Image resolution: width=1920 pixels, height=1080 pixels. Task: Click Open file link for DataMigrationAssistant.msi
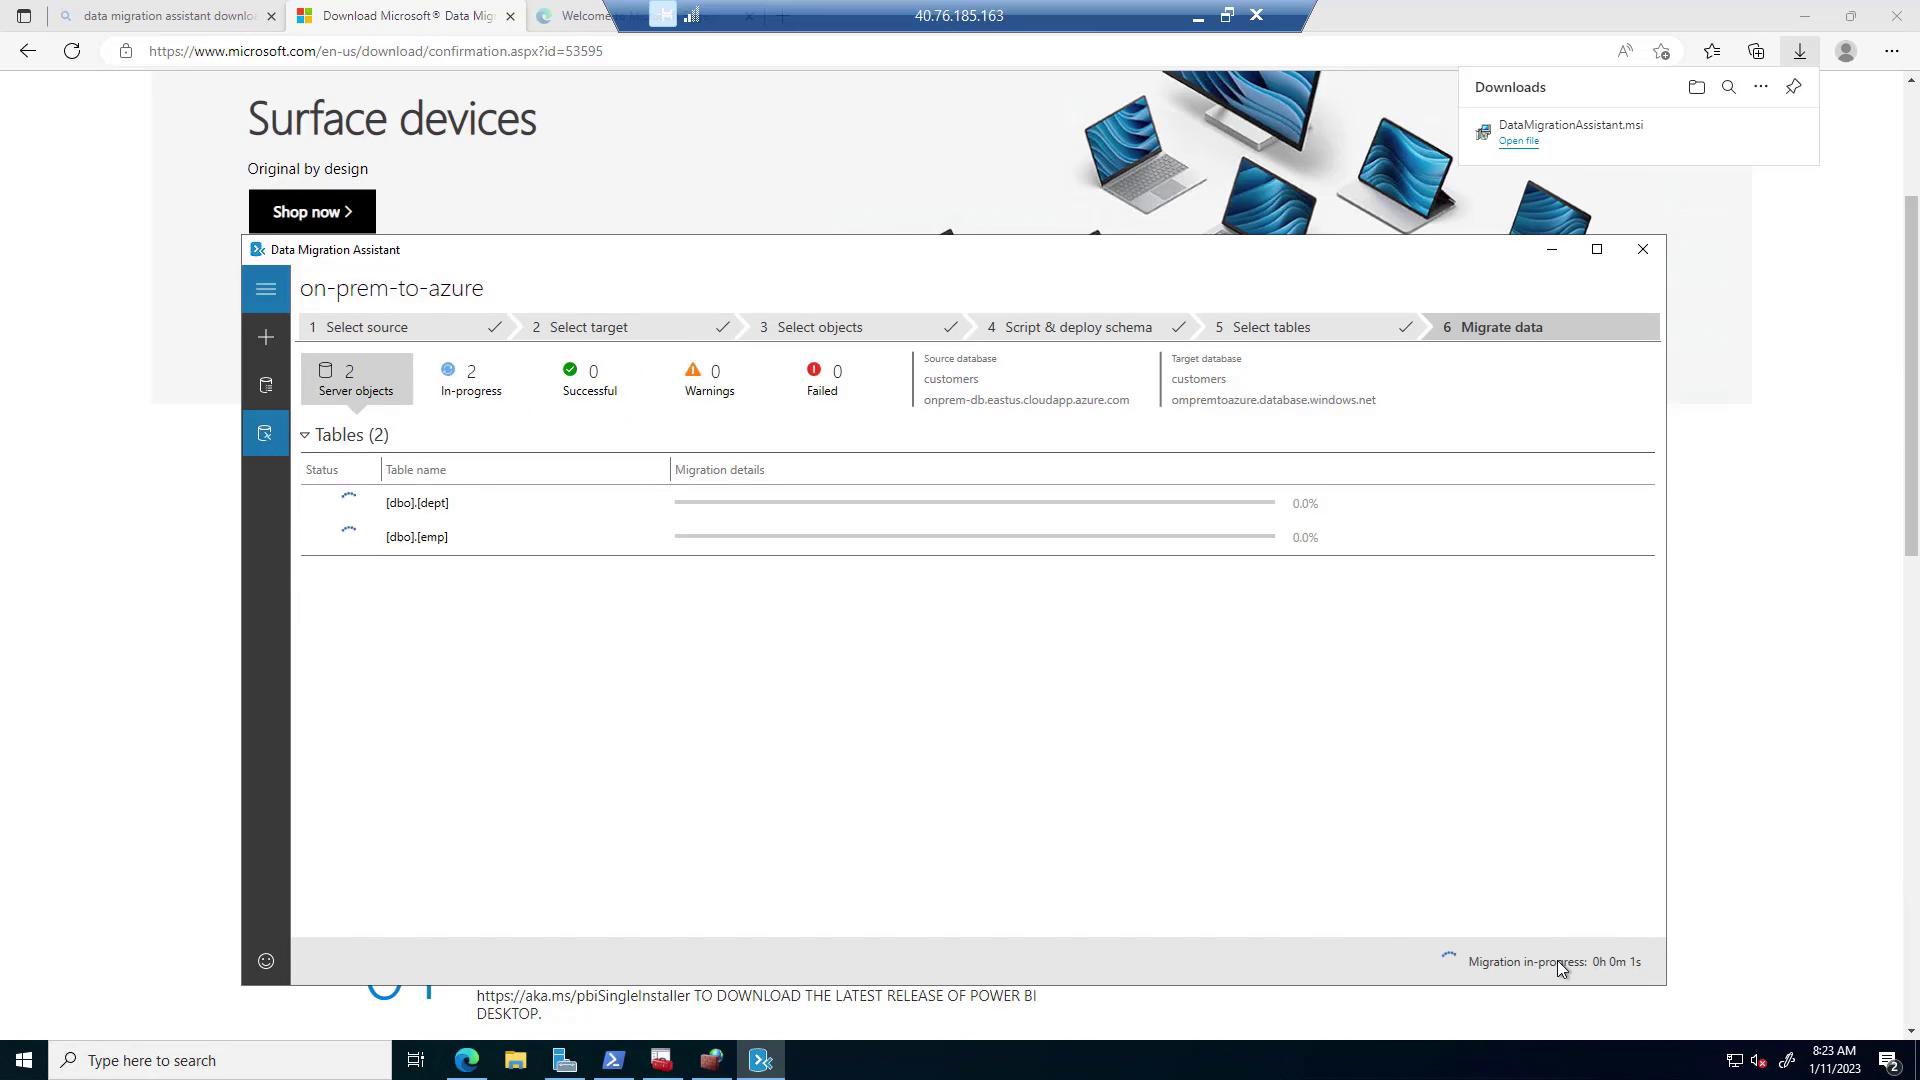pyautogui.click(x=1518, y=141)
